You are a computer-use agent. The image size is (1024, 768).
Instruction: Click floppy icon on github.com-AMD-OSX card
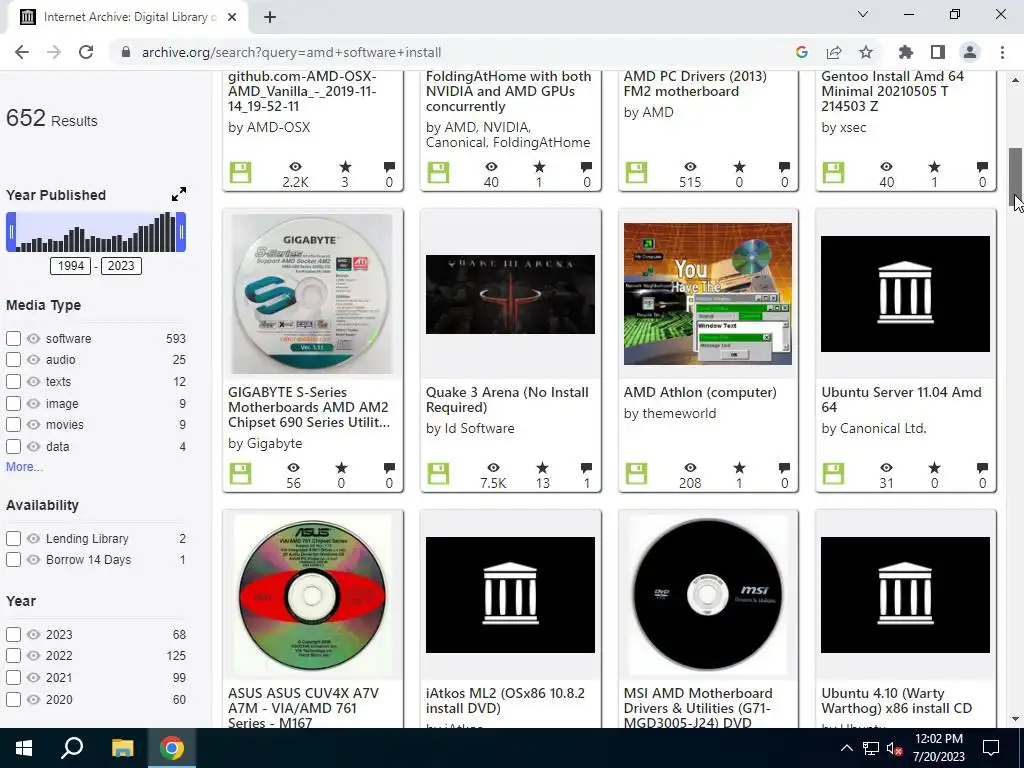[240, 172]
